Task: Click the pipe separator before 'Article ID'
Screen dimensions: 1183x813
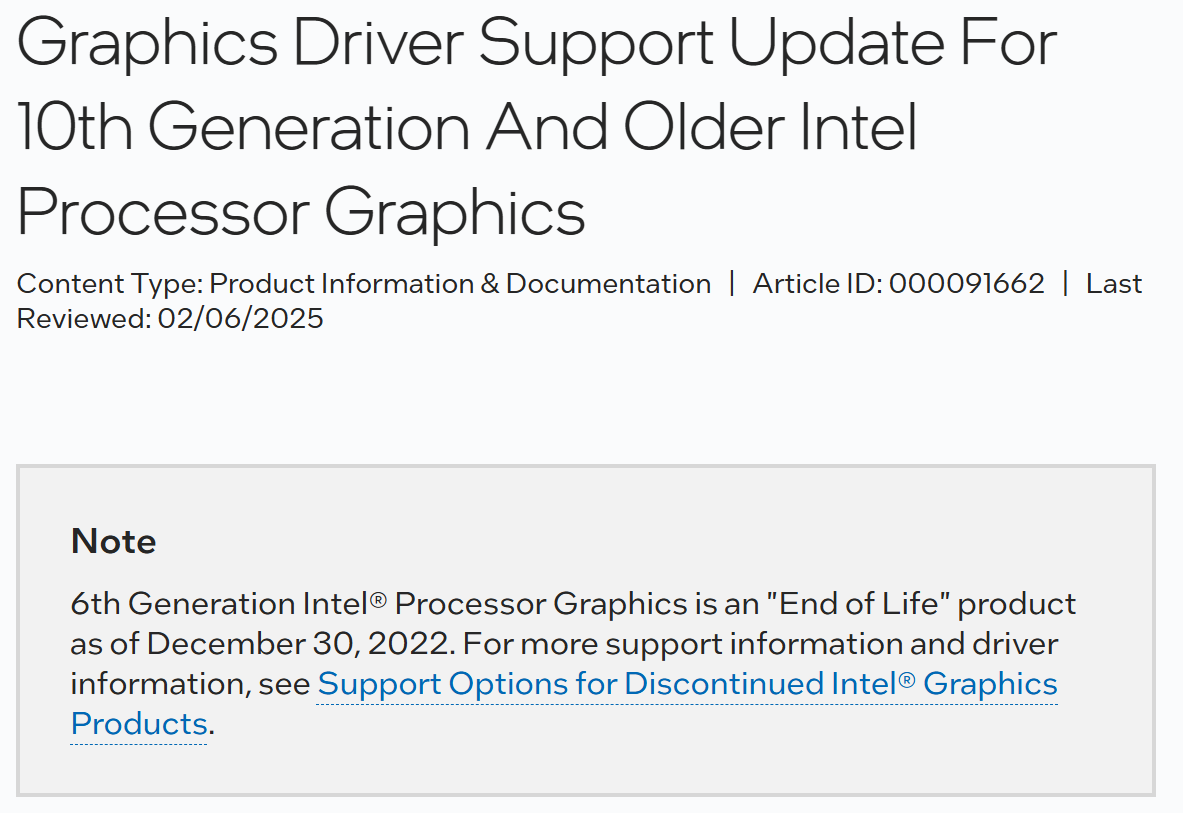Action: coord(731,284)
